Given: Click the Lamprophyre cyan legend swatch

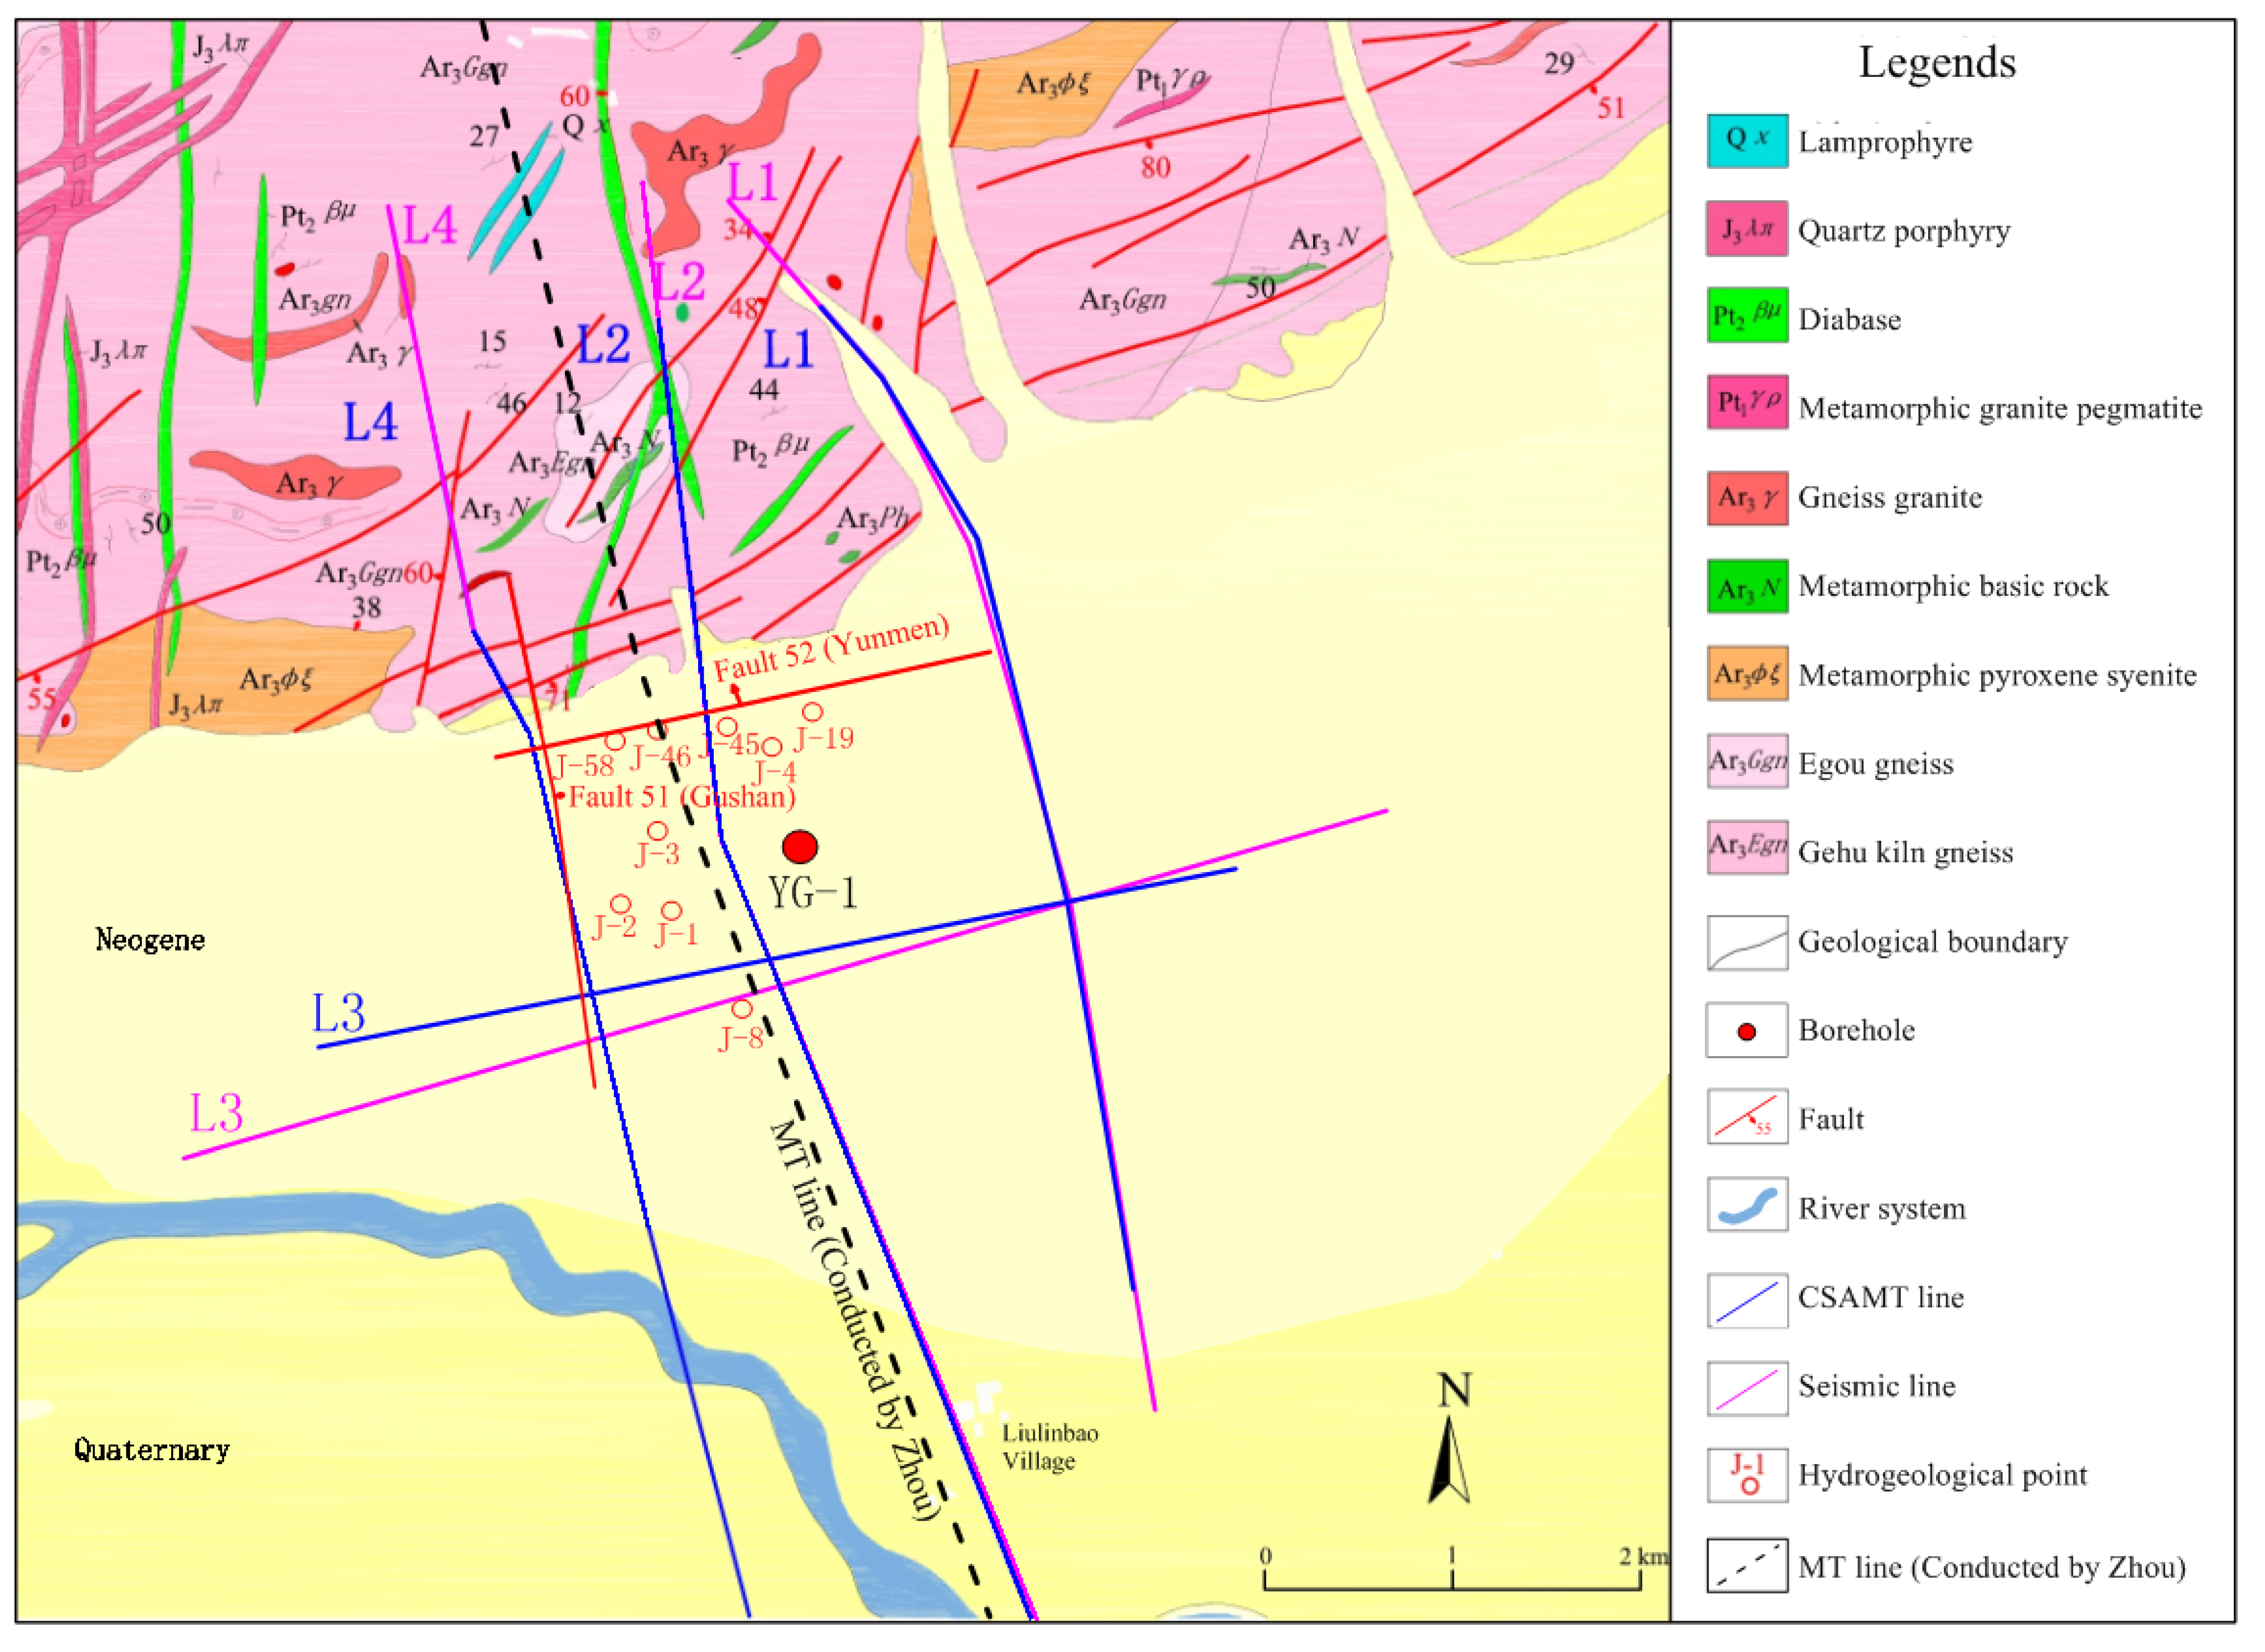Looking at the screenshot, I should click(x=1747, y=141).
